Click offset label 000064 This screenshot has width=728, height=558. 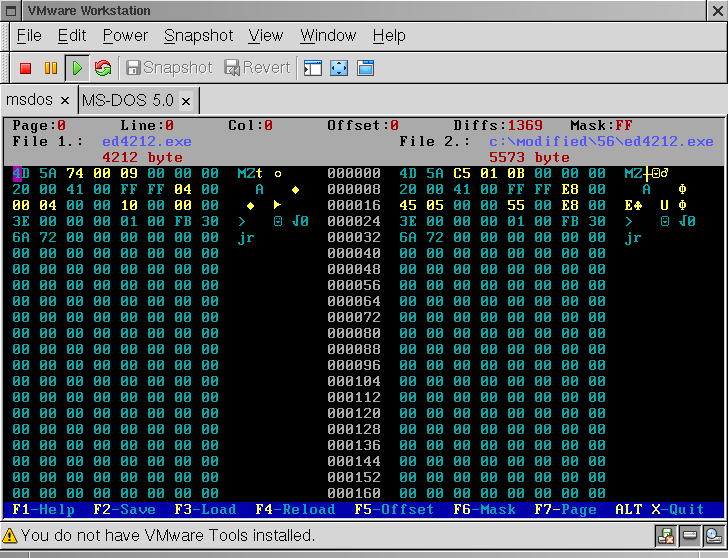point(354,301)
